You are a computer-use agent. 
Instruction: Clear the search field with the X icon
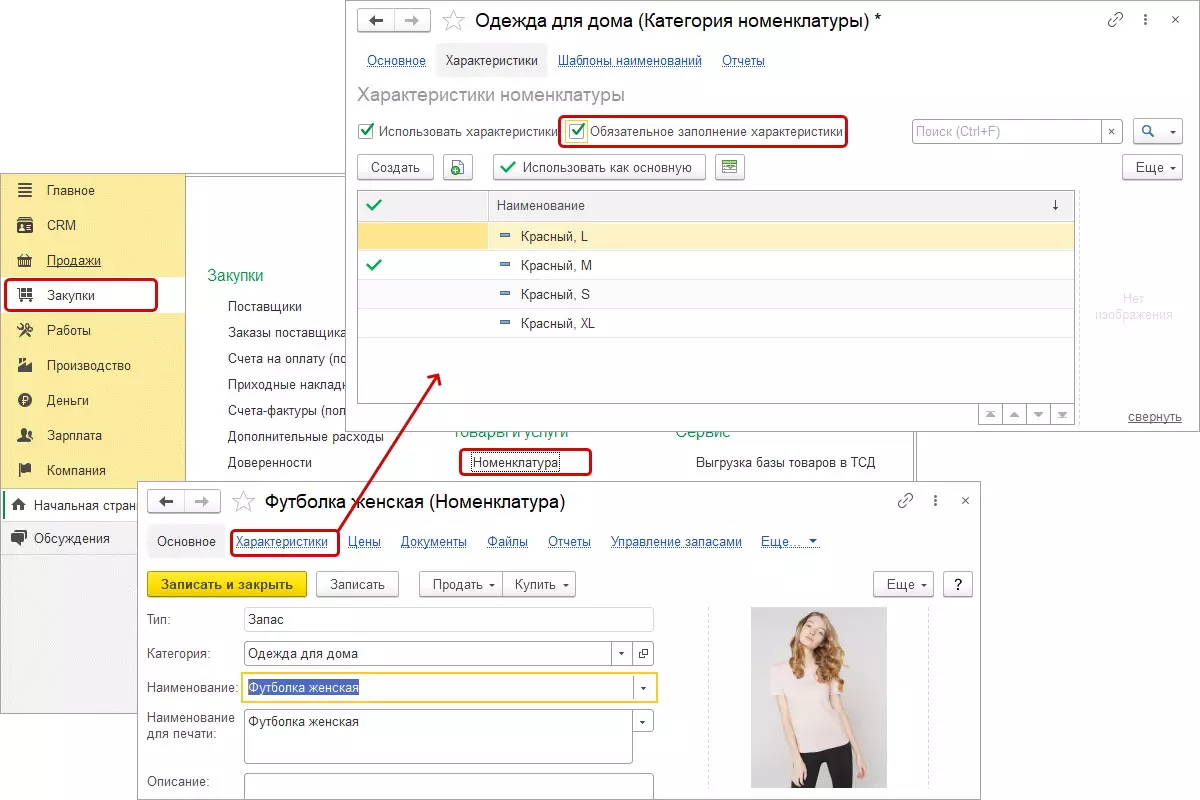[x=1112, y=131]
